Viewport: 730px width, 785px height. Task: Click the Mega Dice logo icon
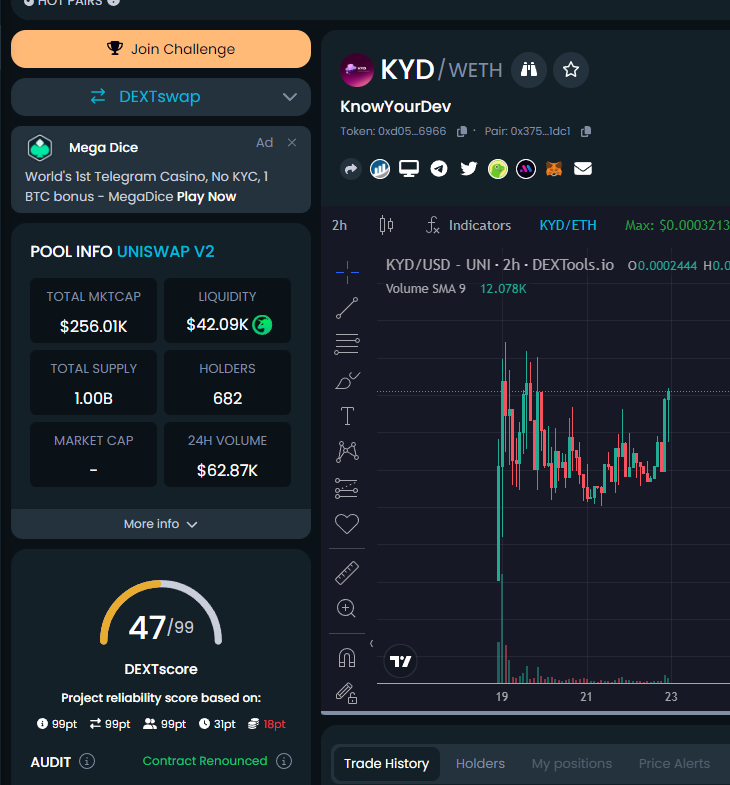(x=40, y=148)
